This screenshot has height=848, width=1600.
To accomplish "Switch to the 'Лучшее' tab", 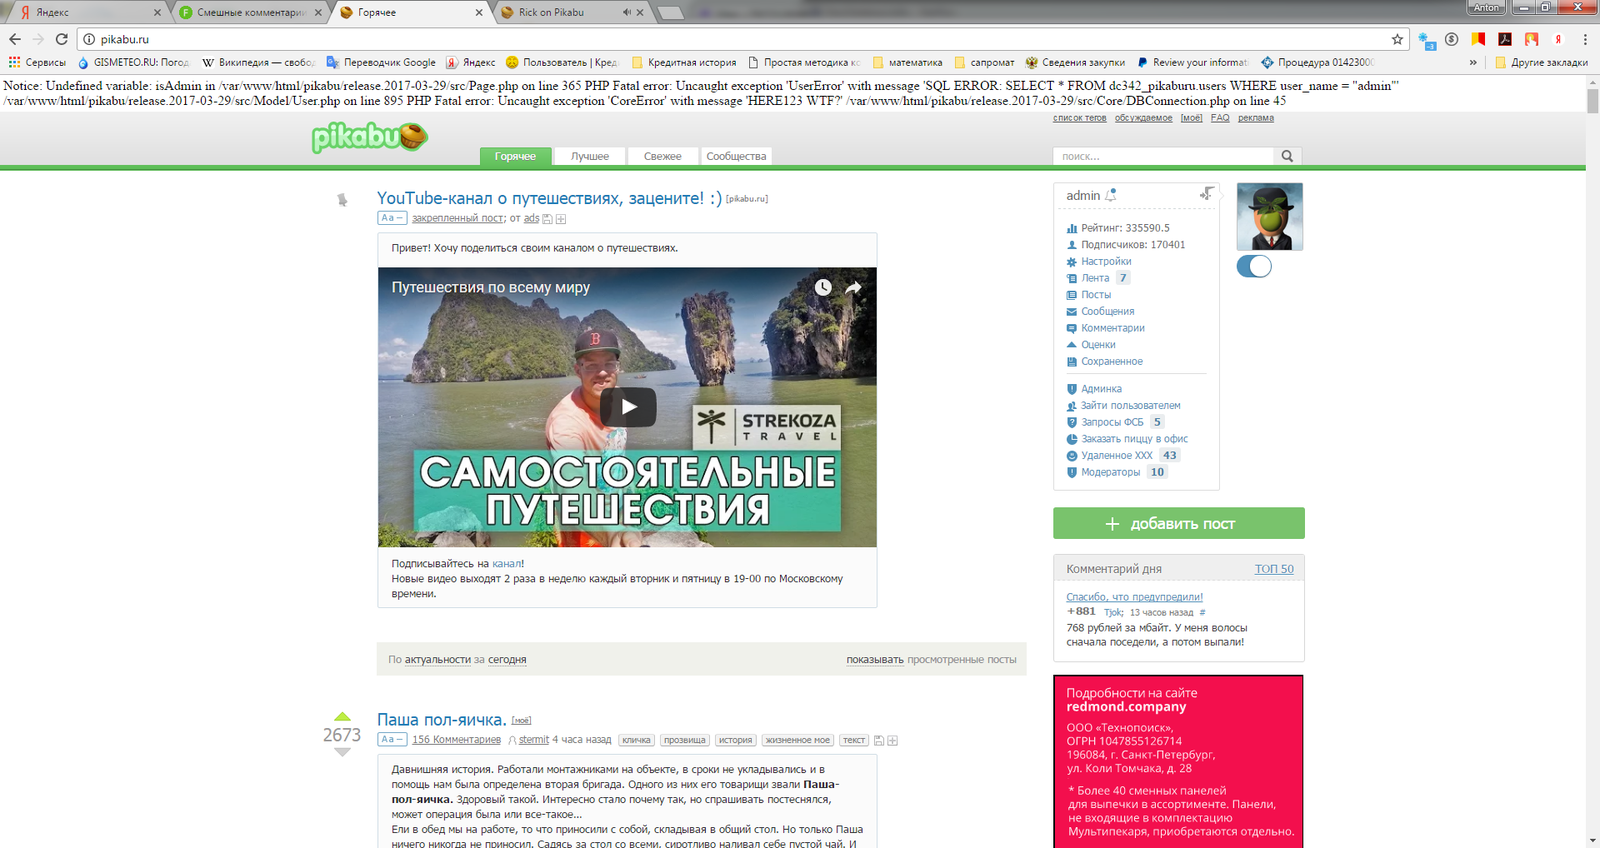I will [589, 156].
